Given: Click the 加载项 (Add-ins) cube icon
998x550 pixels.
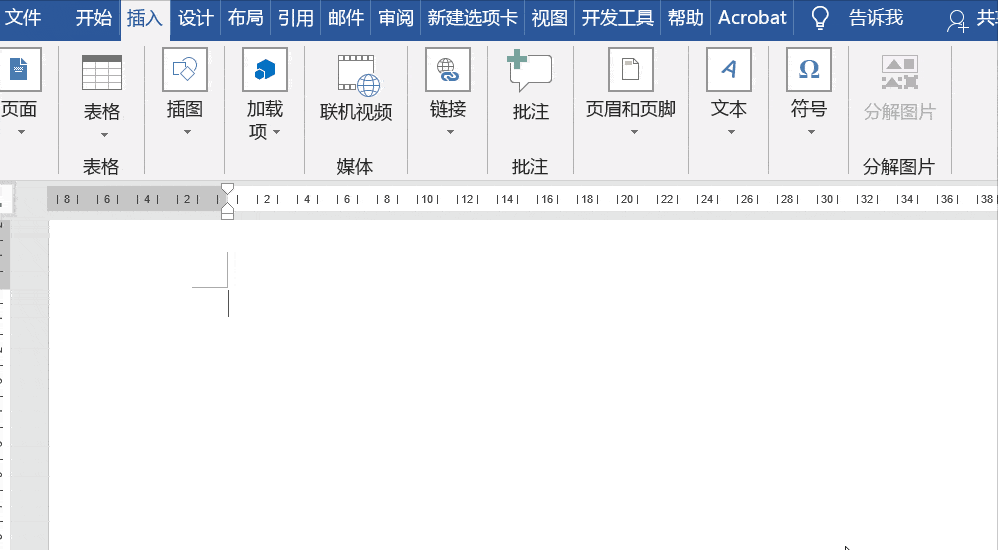Looking at the screenshot, I should tap(265, 69).
